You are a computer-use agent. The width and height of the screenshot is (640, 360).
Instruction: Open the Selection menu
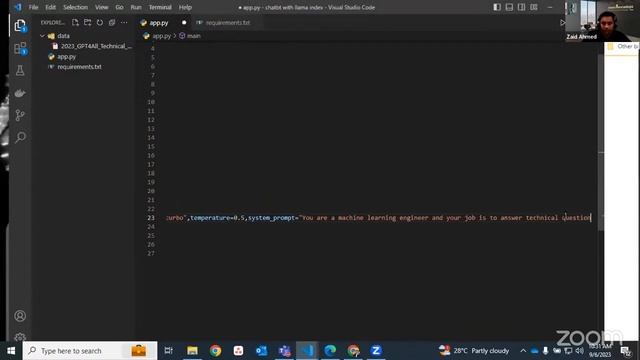coord(75,7)
